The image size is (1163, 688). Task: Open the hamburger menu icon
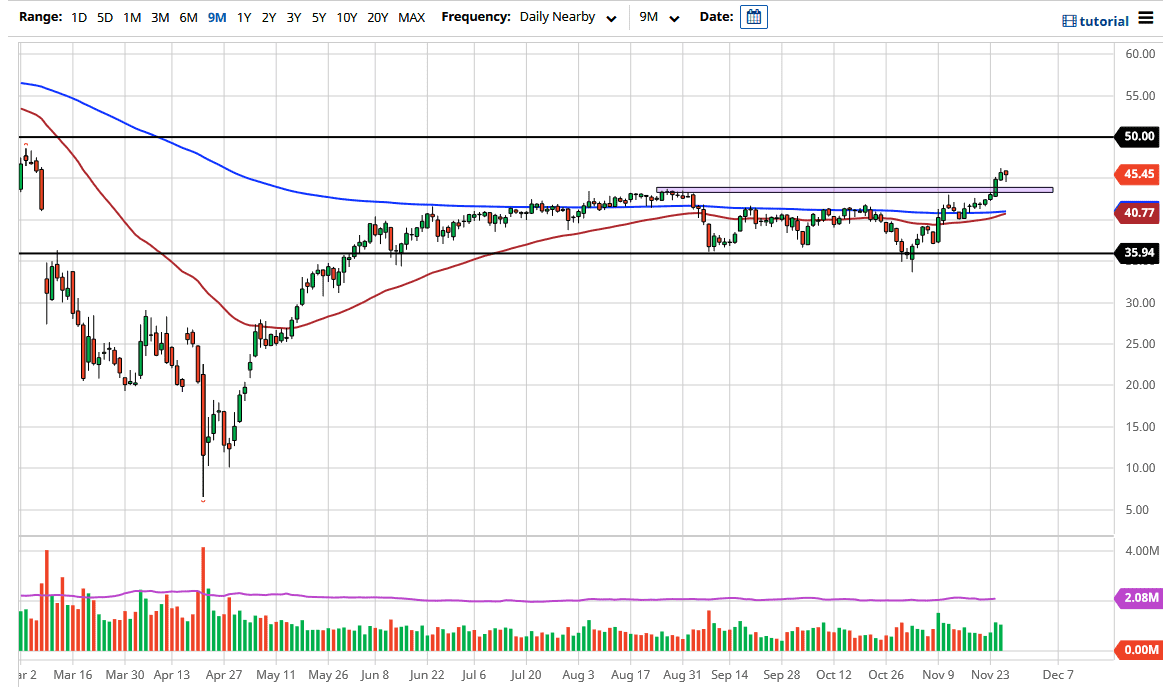pyautogui.click(x=1146, y=20)
